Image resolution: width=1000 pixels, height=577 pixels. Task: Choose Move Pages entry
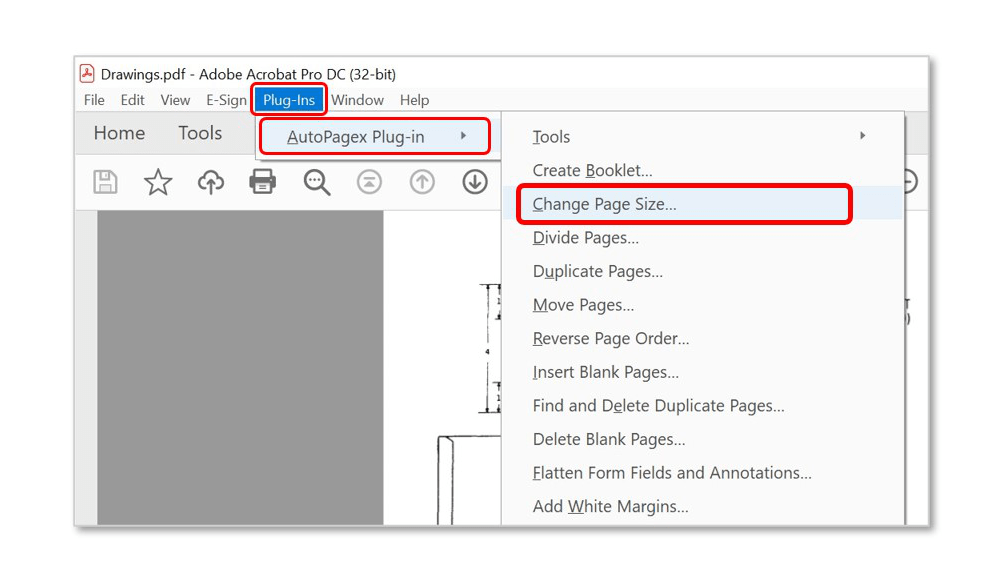[x=703, y=305]
